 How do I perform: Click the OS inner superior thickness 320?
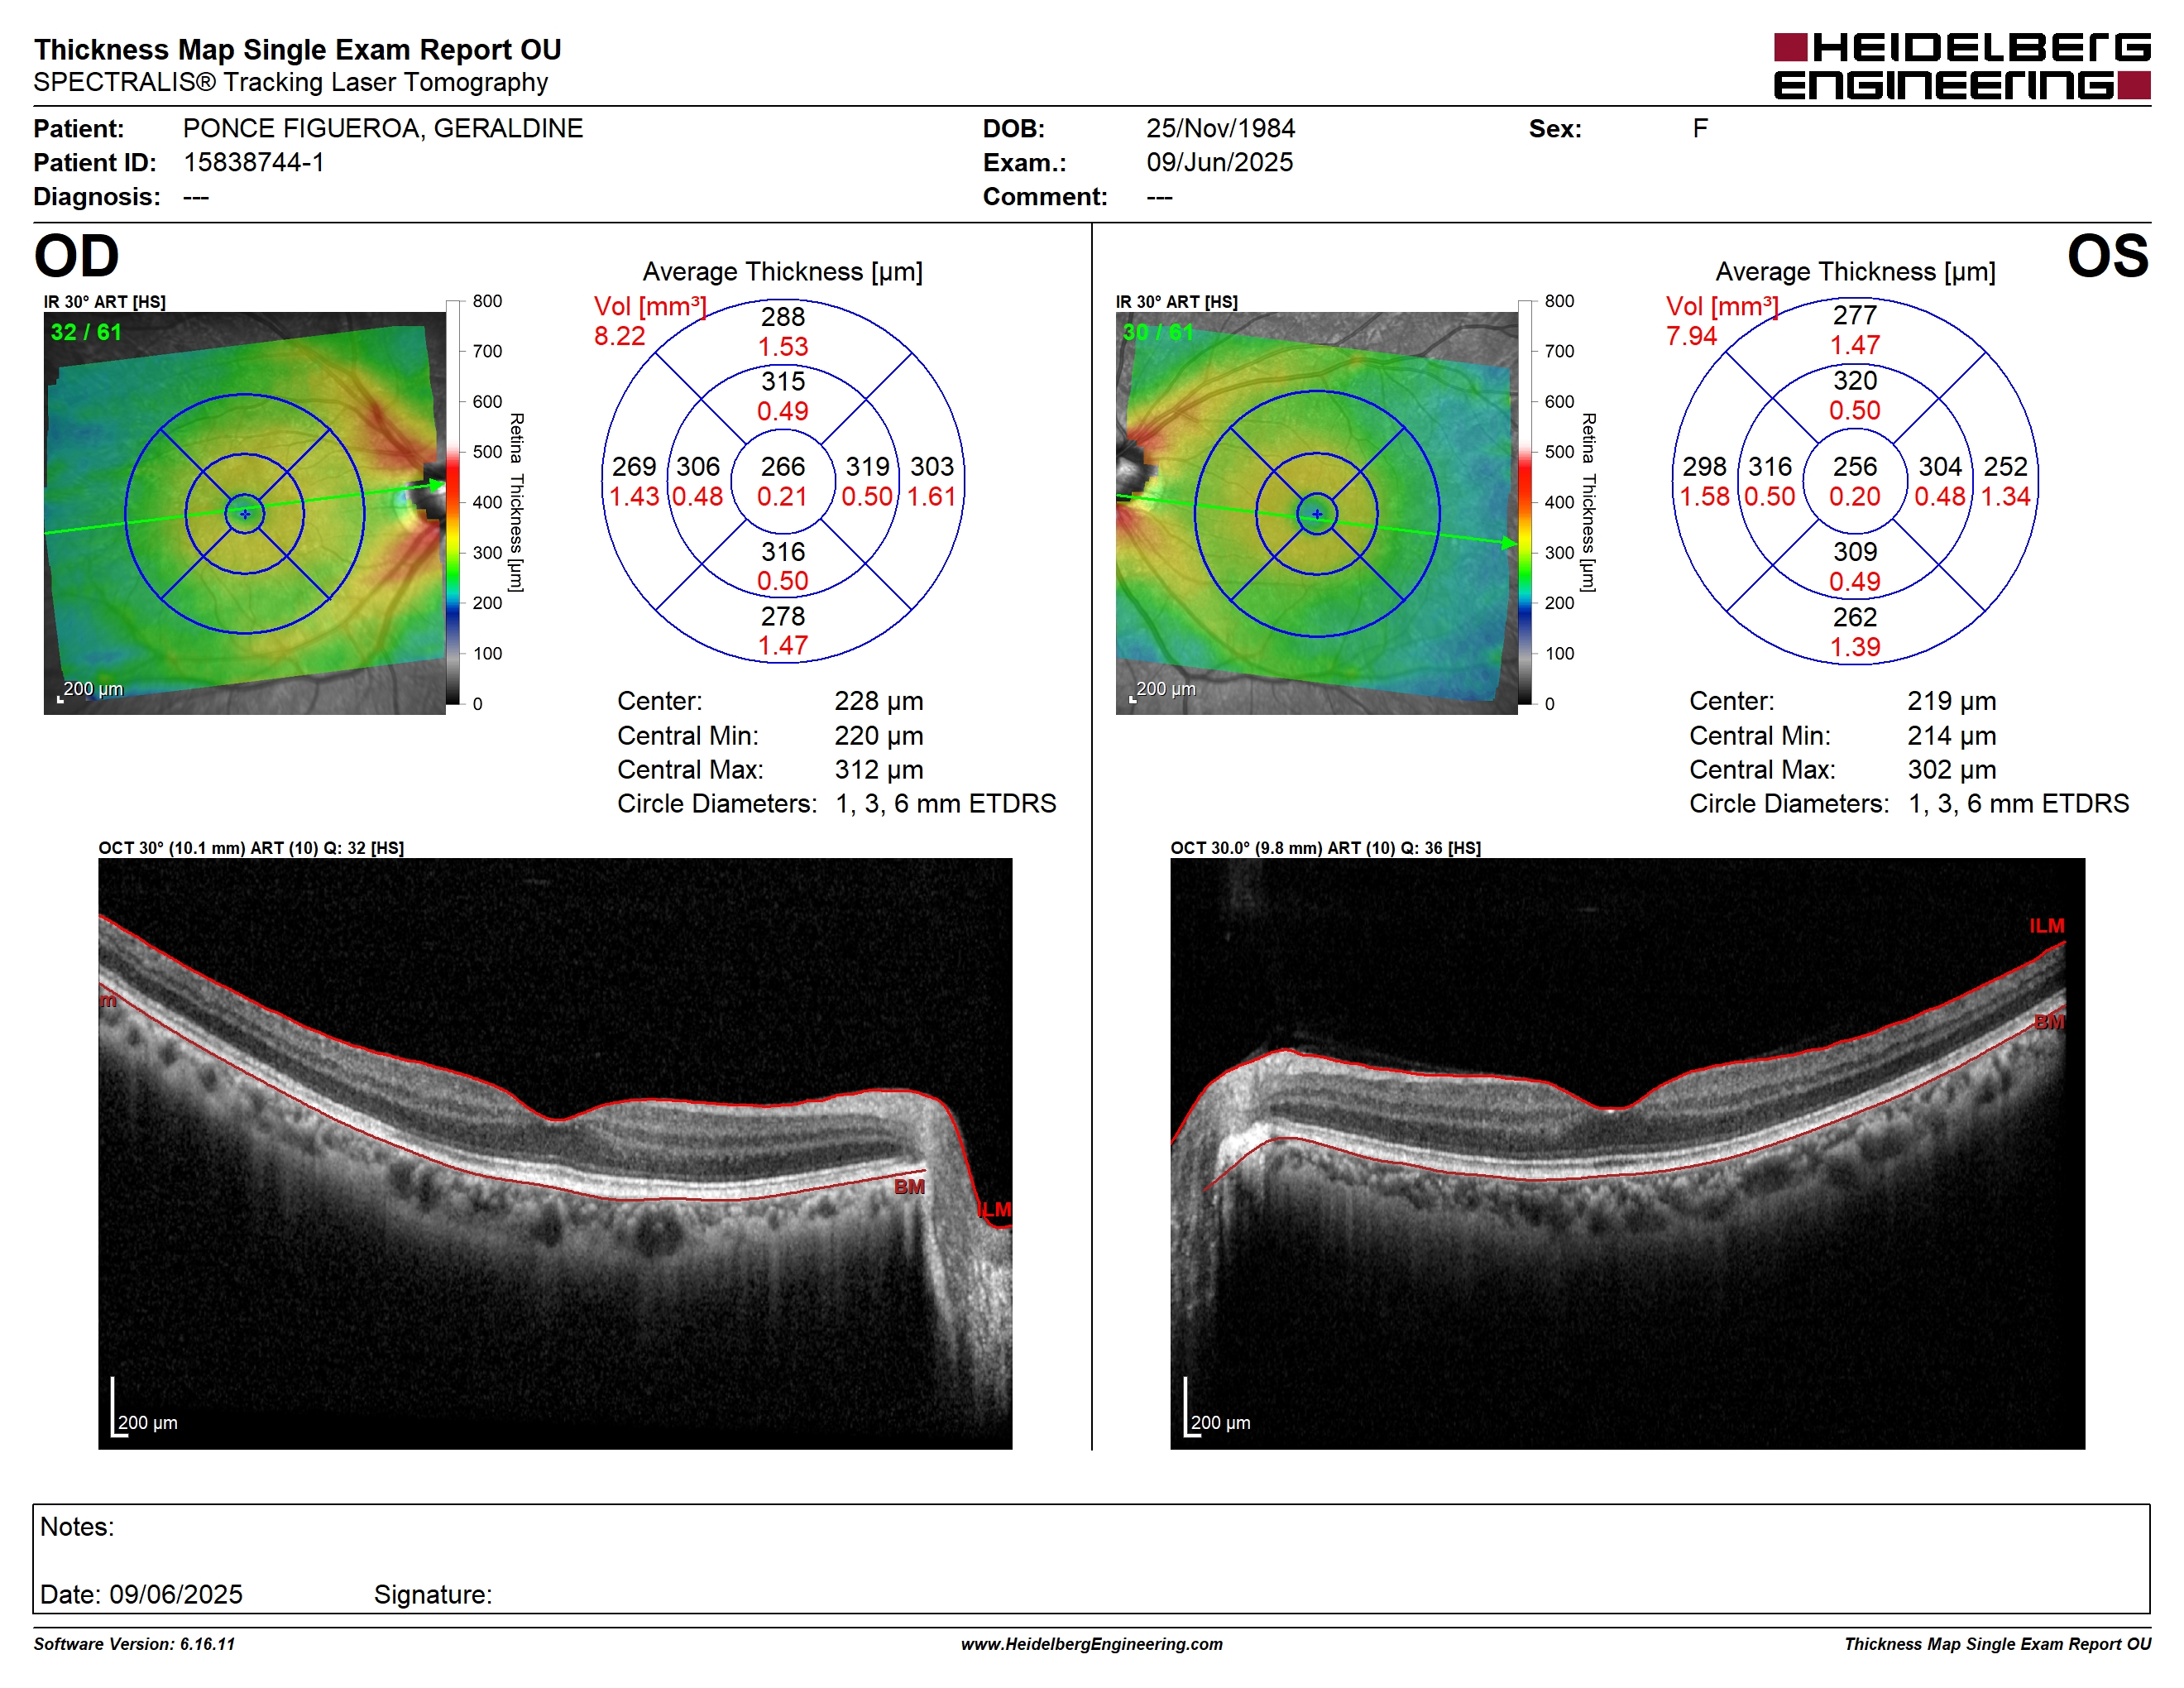(1855, 380)
